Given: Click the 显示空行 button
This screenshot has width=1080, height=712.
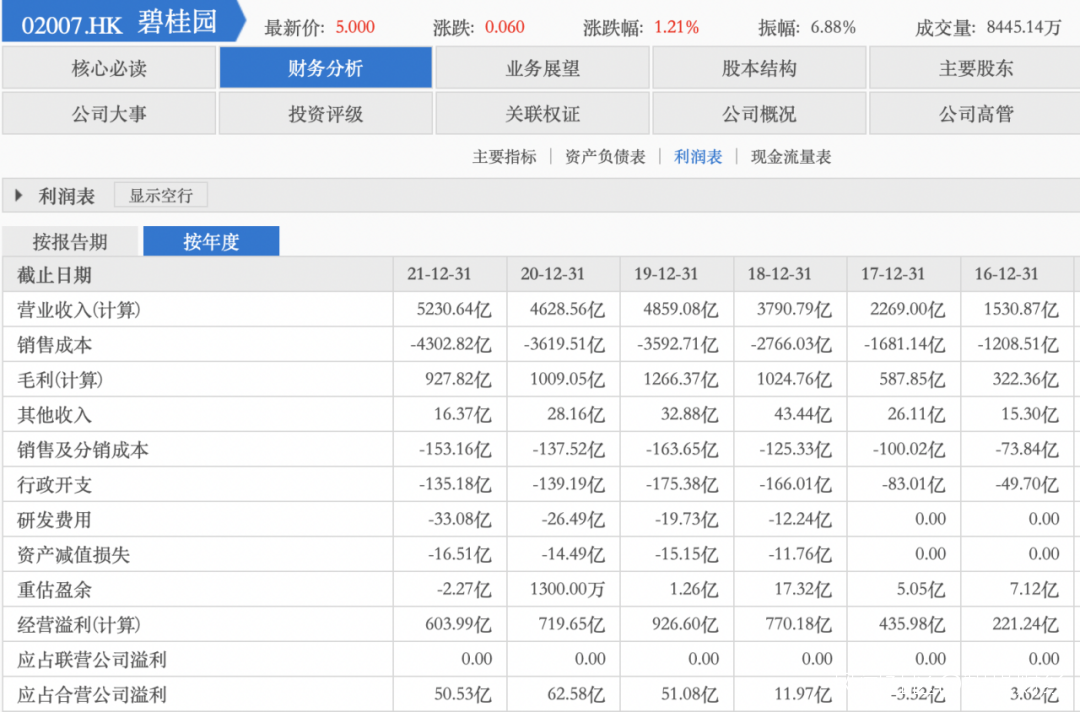Looking at the screenshot, I should click(160, 195).
